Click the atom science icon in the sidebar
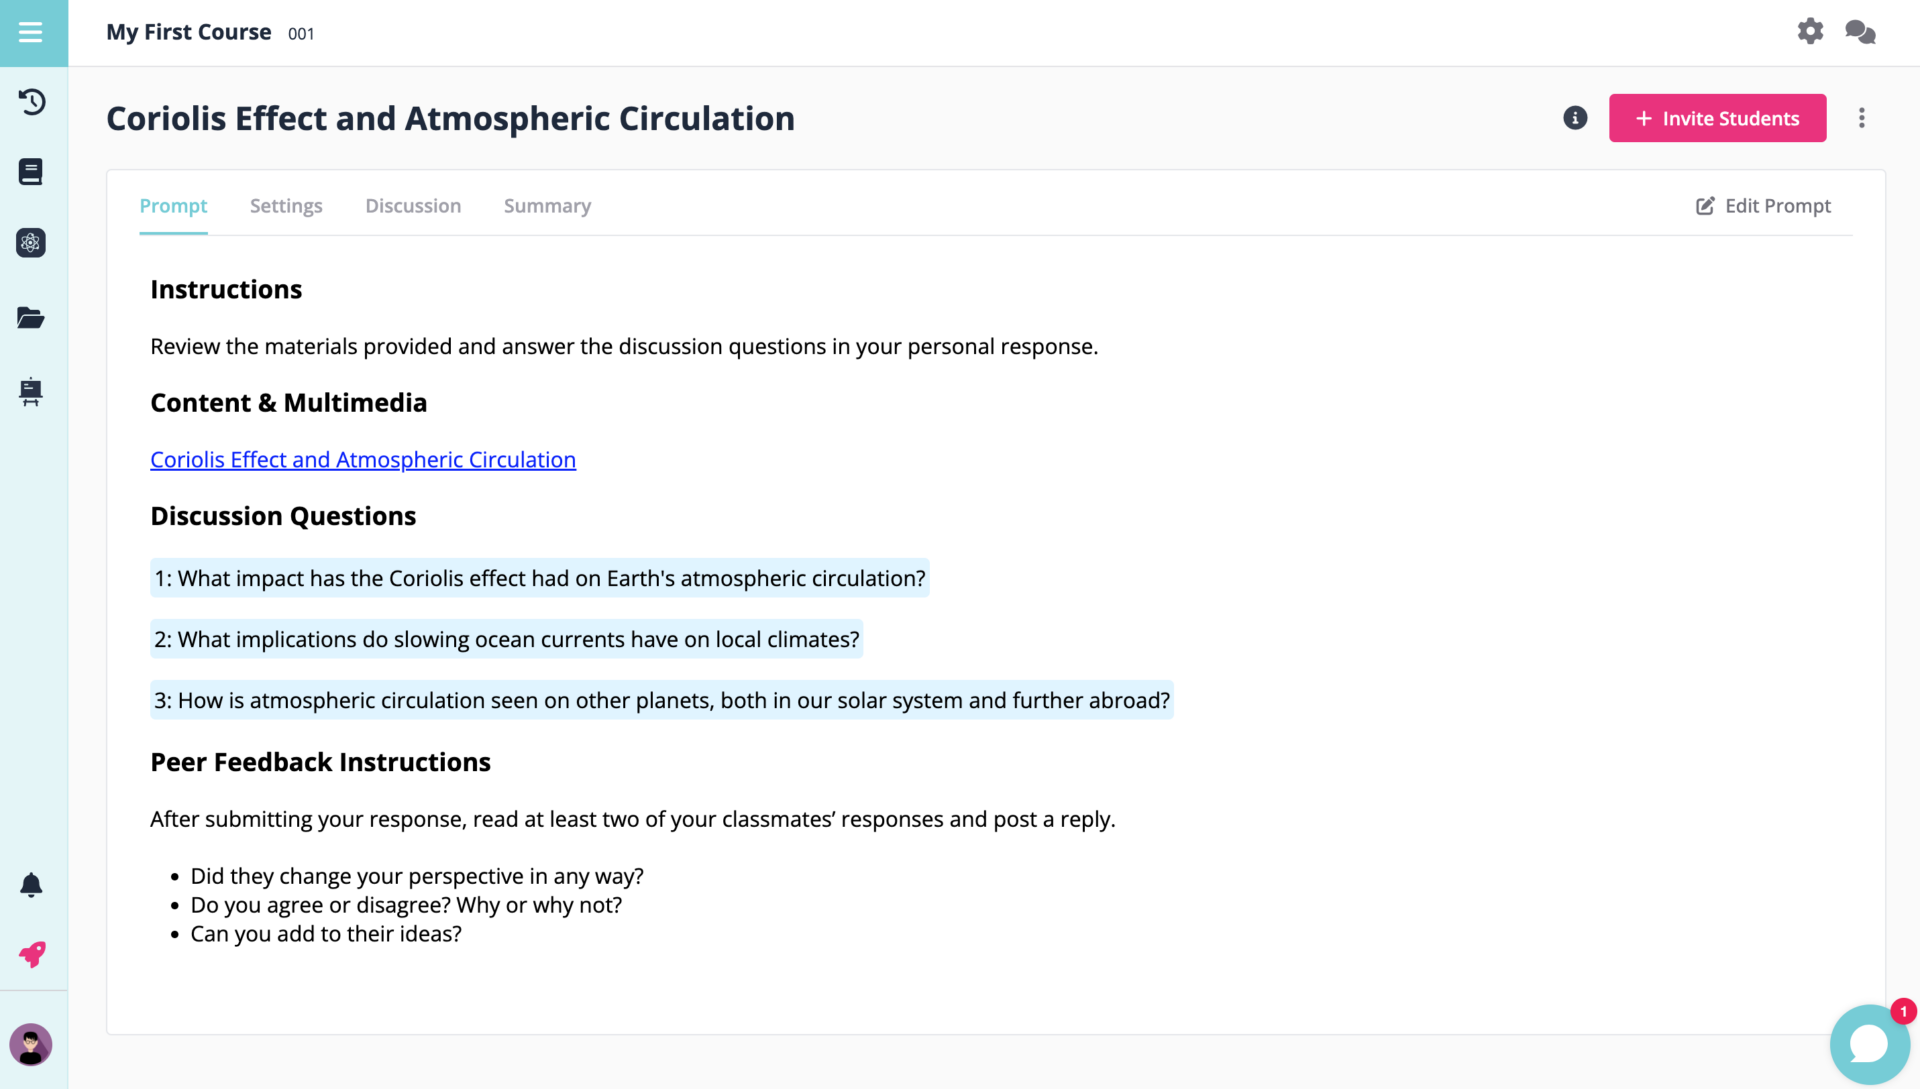The width and height of the screenshot is (1920, 1089). click(31, 243)
